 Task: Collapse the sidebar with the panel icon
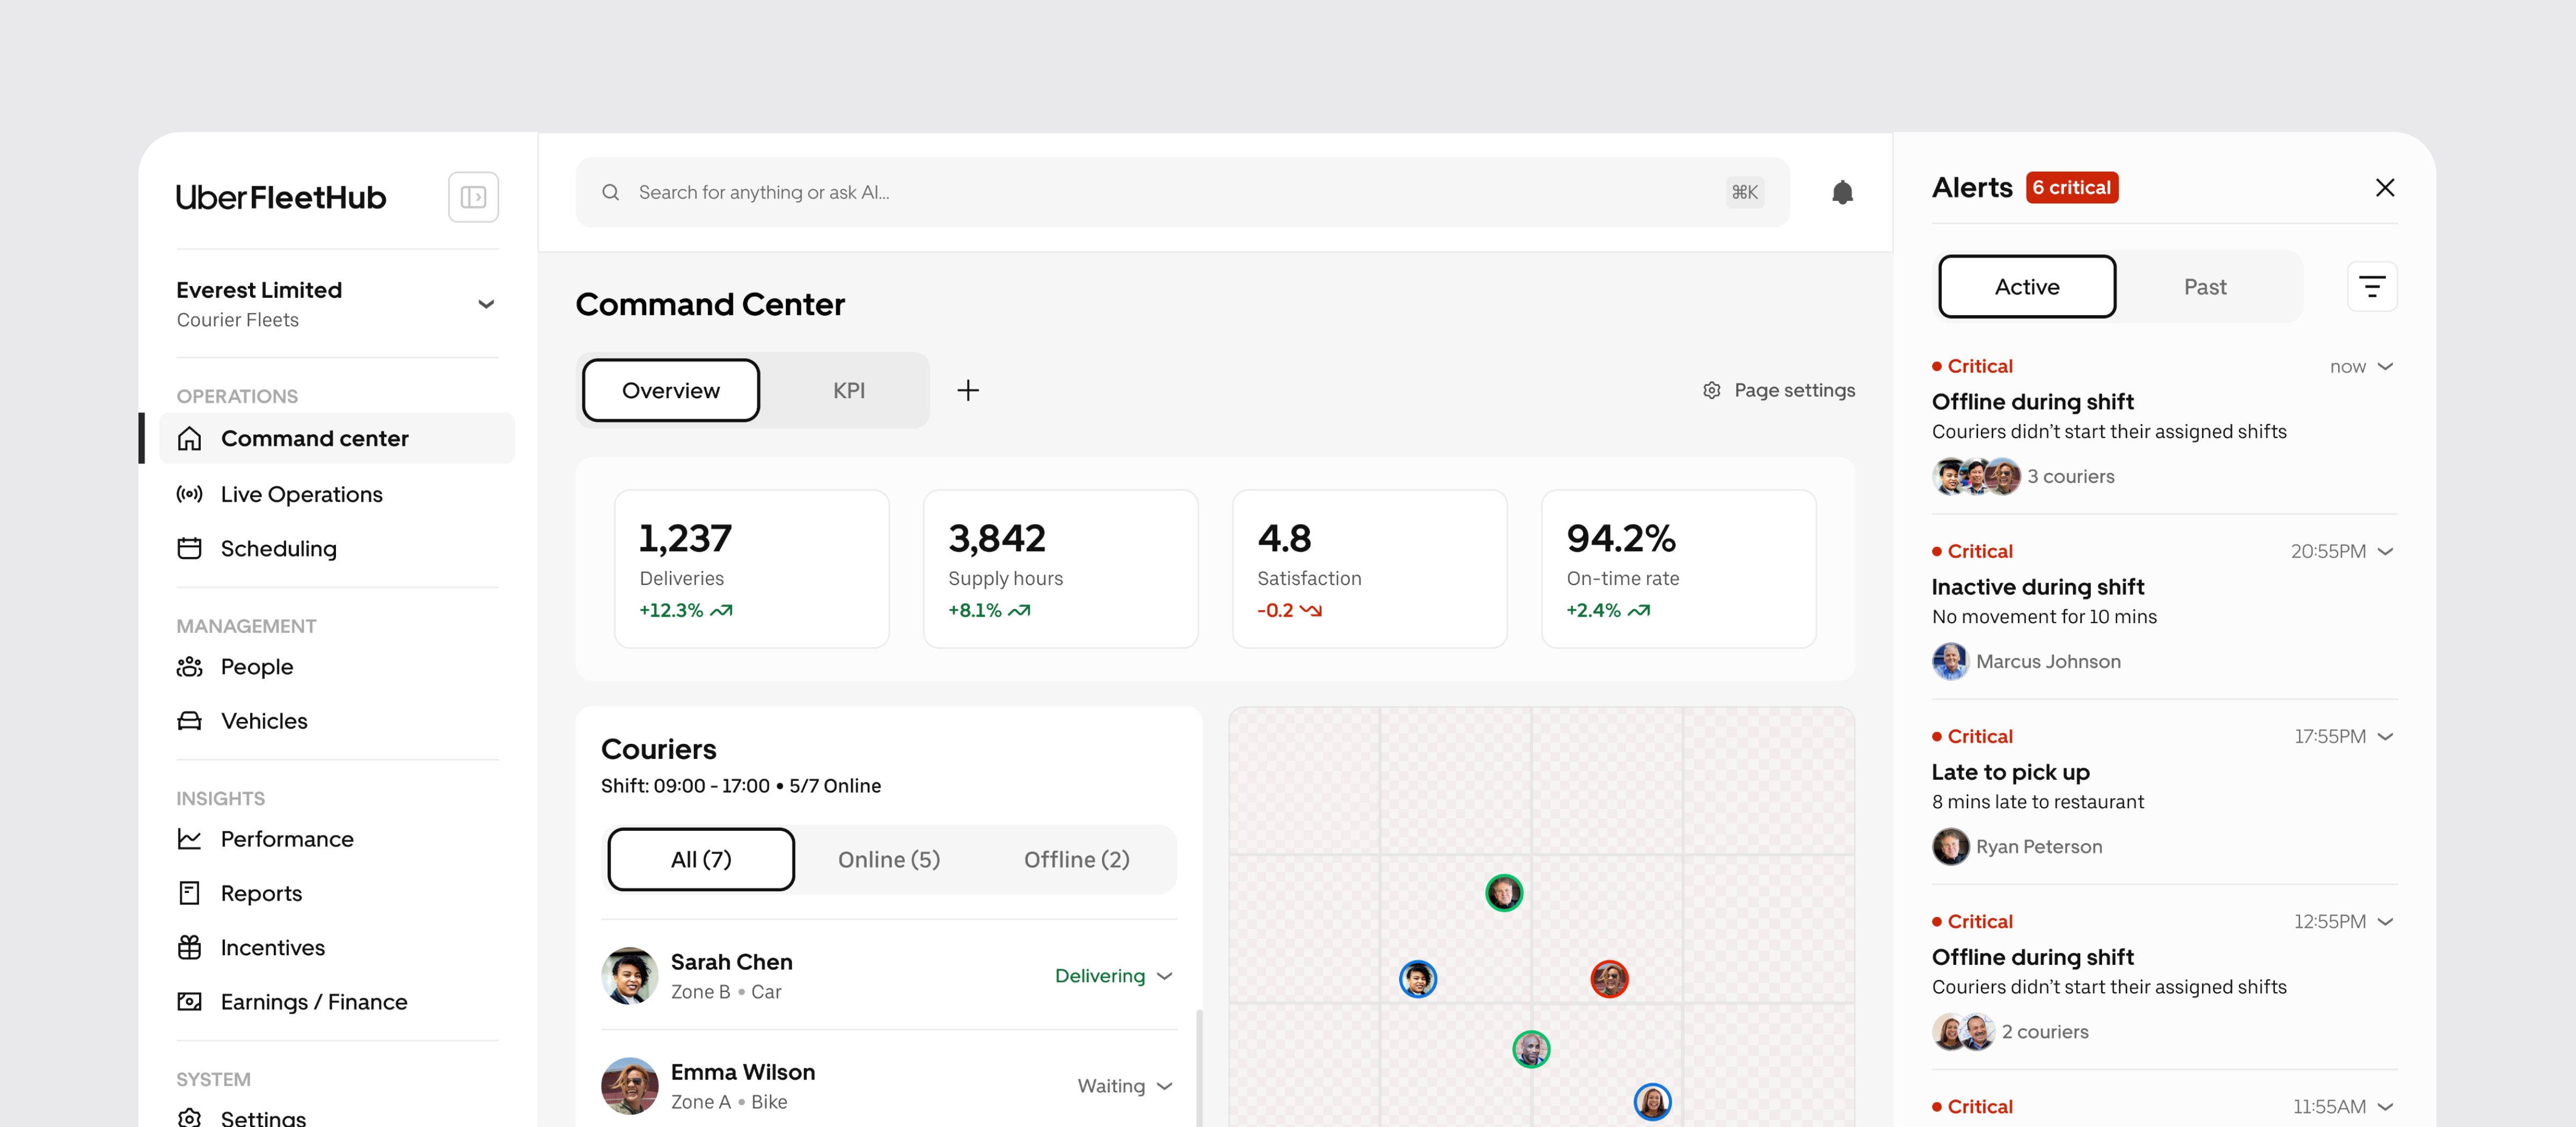(473, 197)
